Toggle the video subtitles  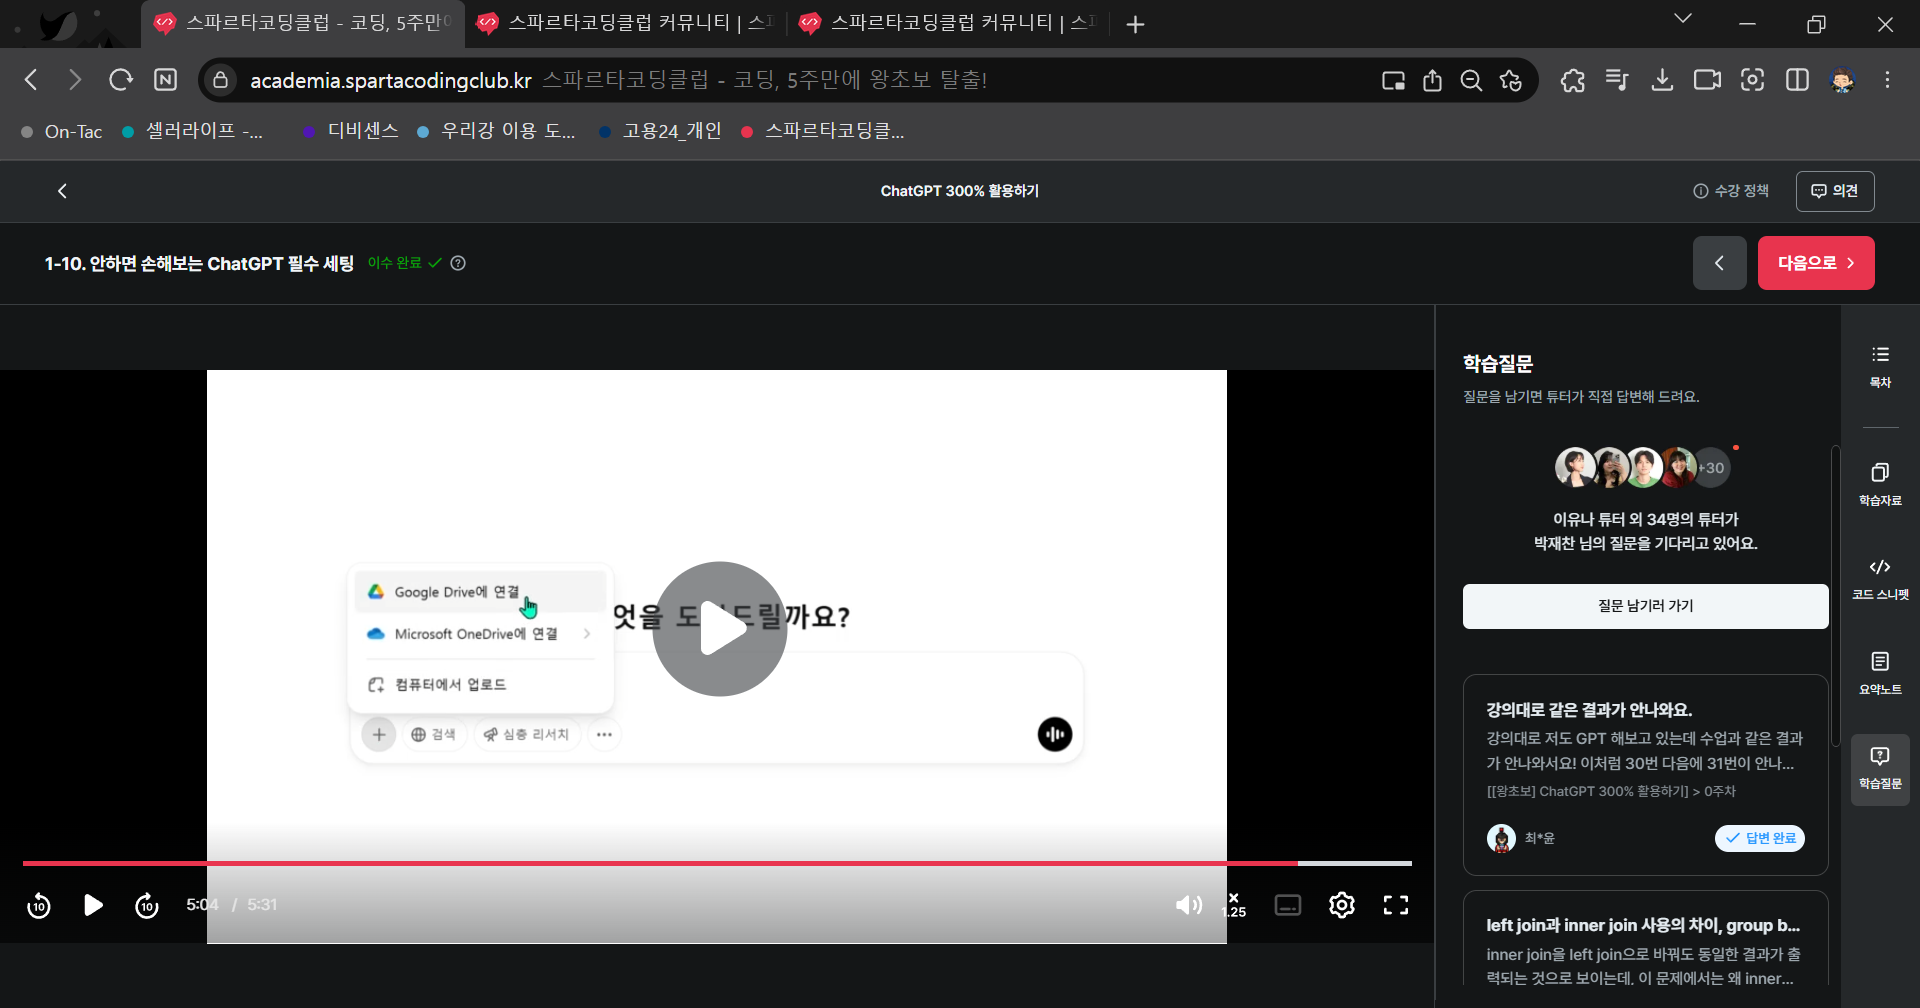point(1288,905)
